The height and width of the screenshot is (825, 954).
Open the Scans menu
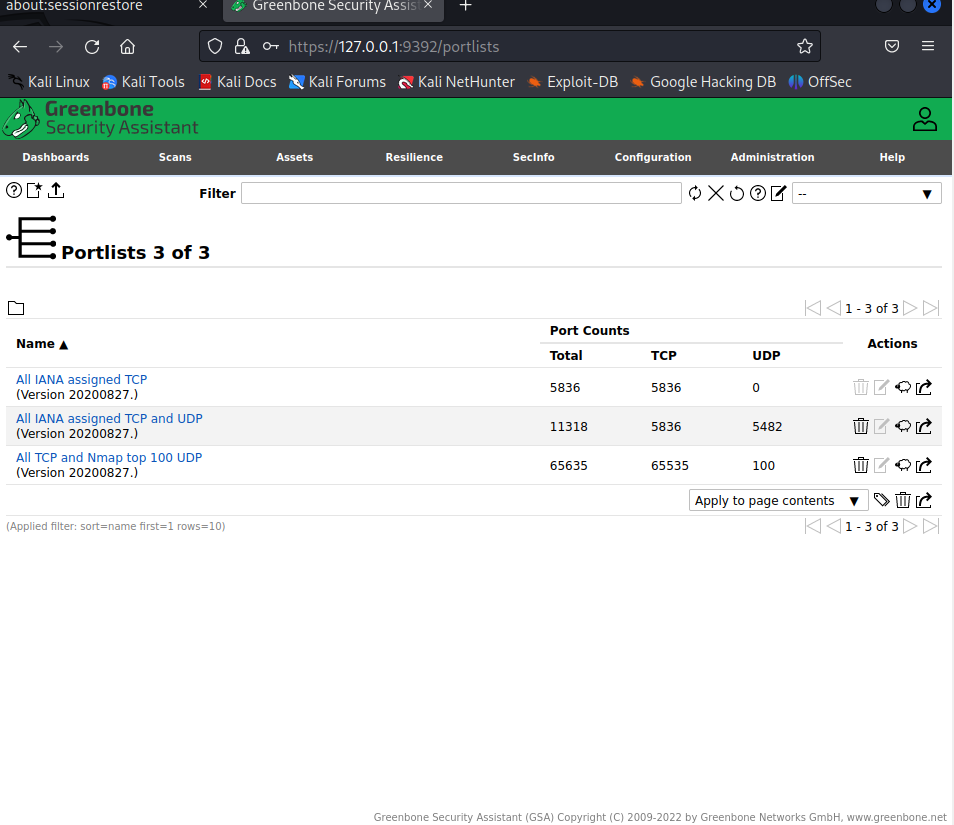(x=175, y=157)
